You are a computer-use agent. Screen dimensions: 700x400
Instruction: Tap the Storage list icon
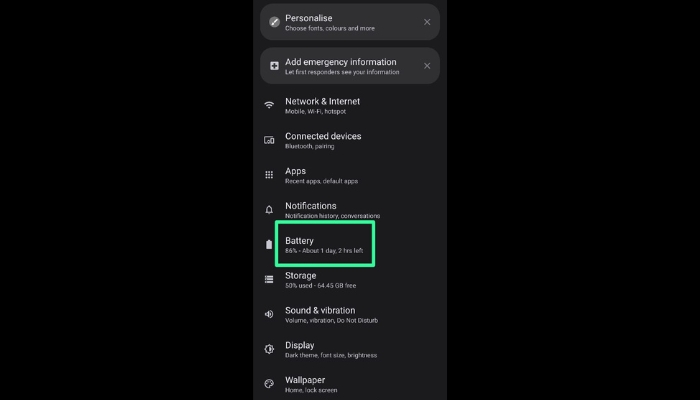click(x=269, y=279)
